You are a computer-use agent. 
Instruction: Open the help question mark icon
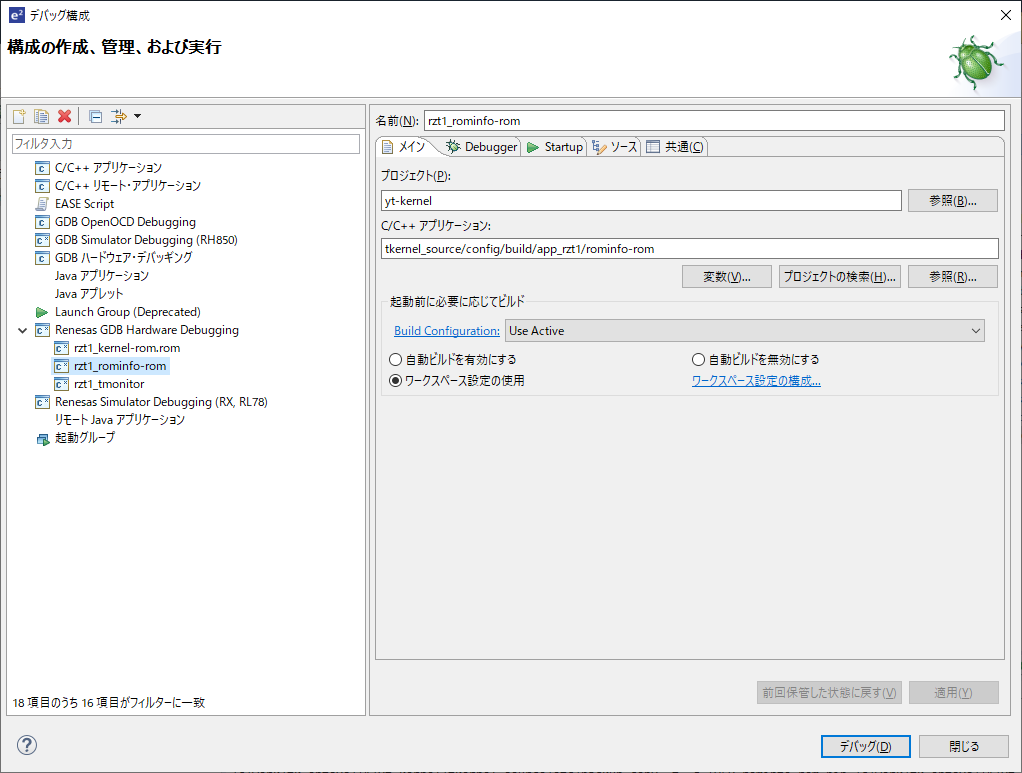pyautogui.click(x=27, y=745)
